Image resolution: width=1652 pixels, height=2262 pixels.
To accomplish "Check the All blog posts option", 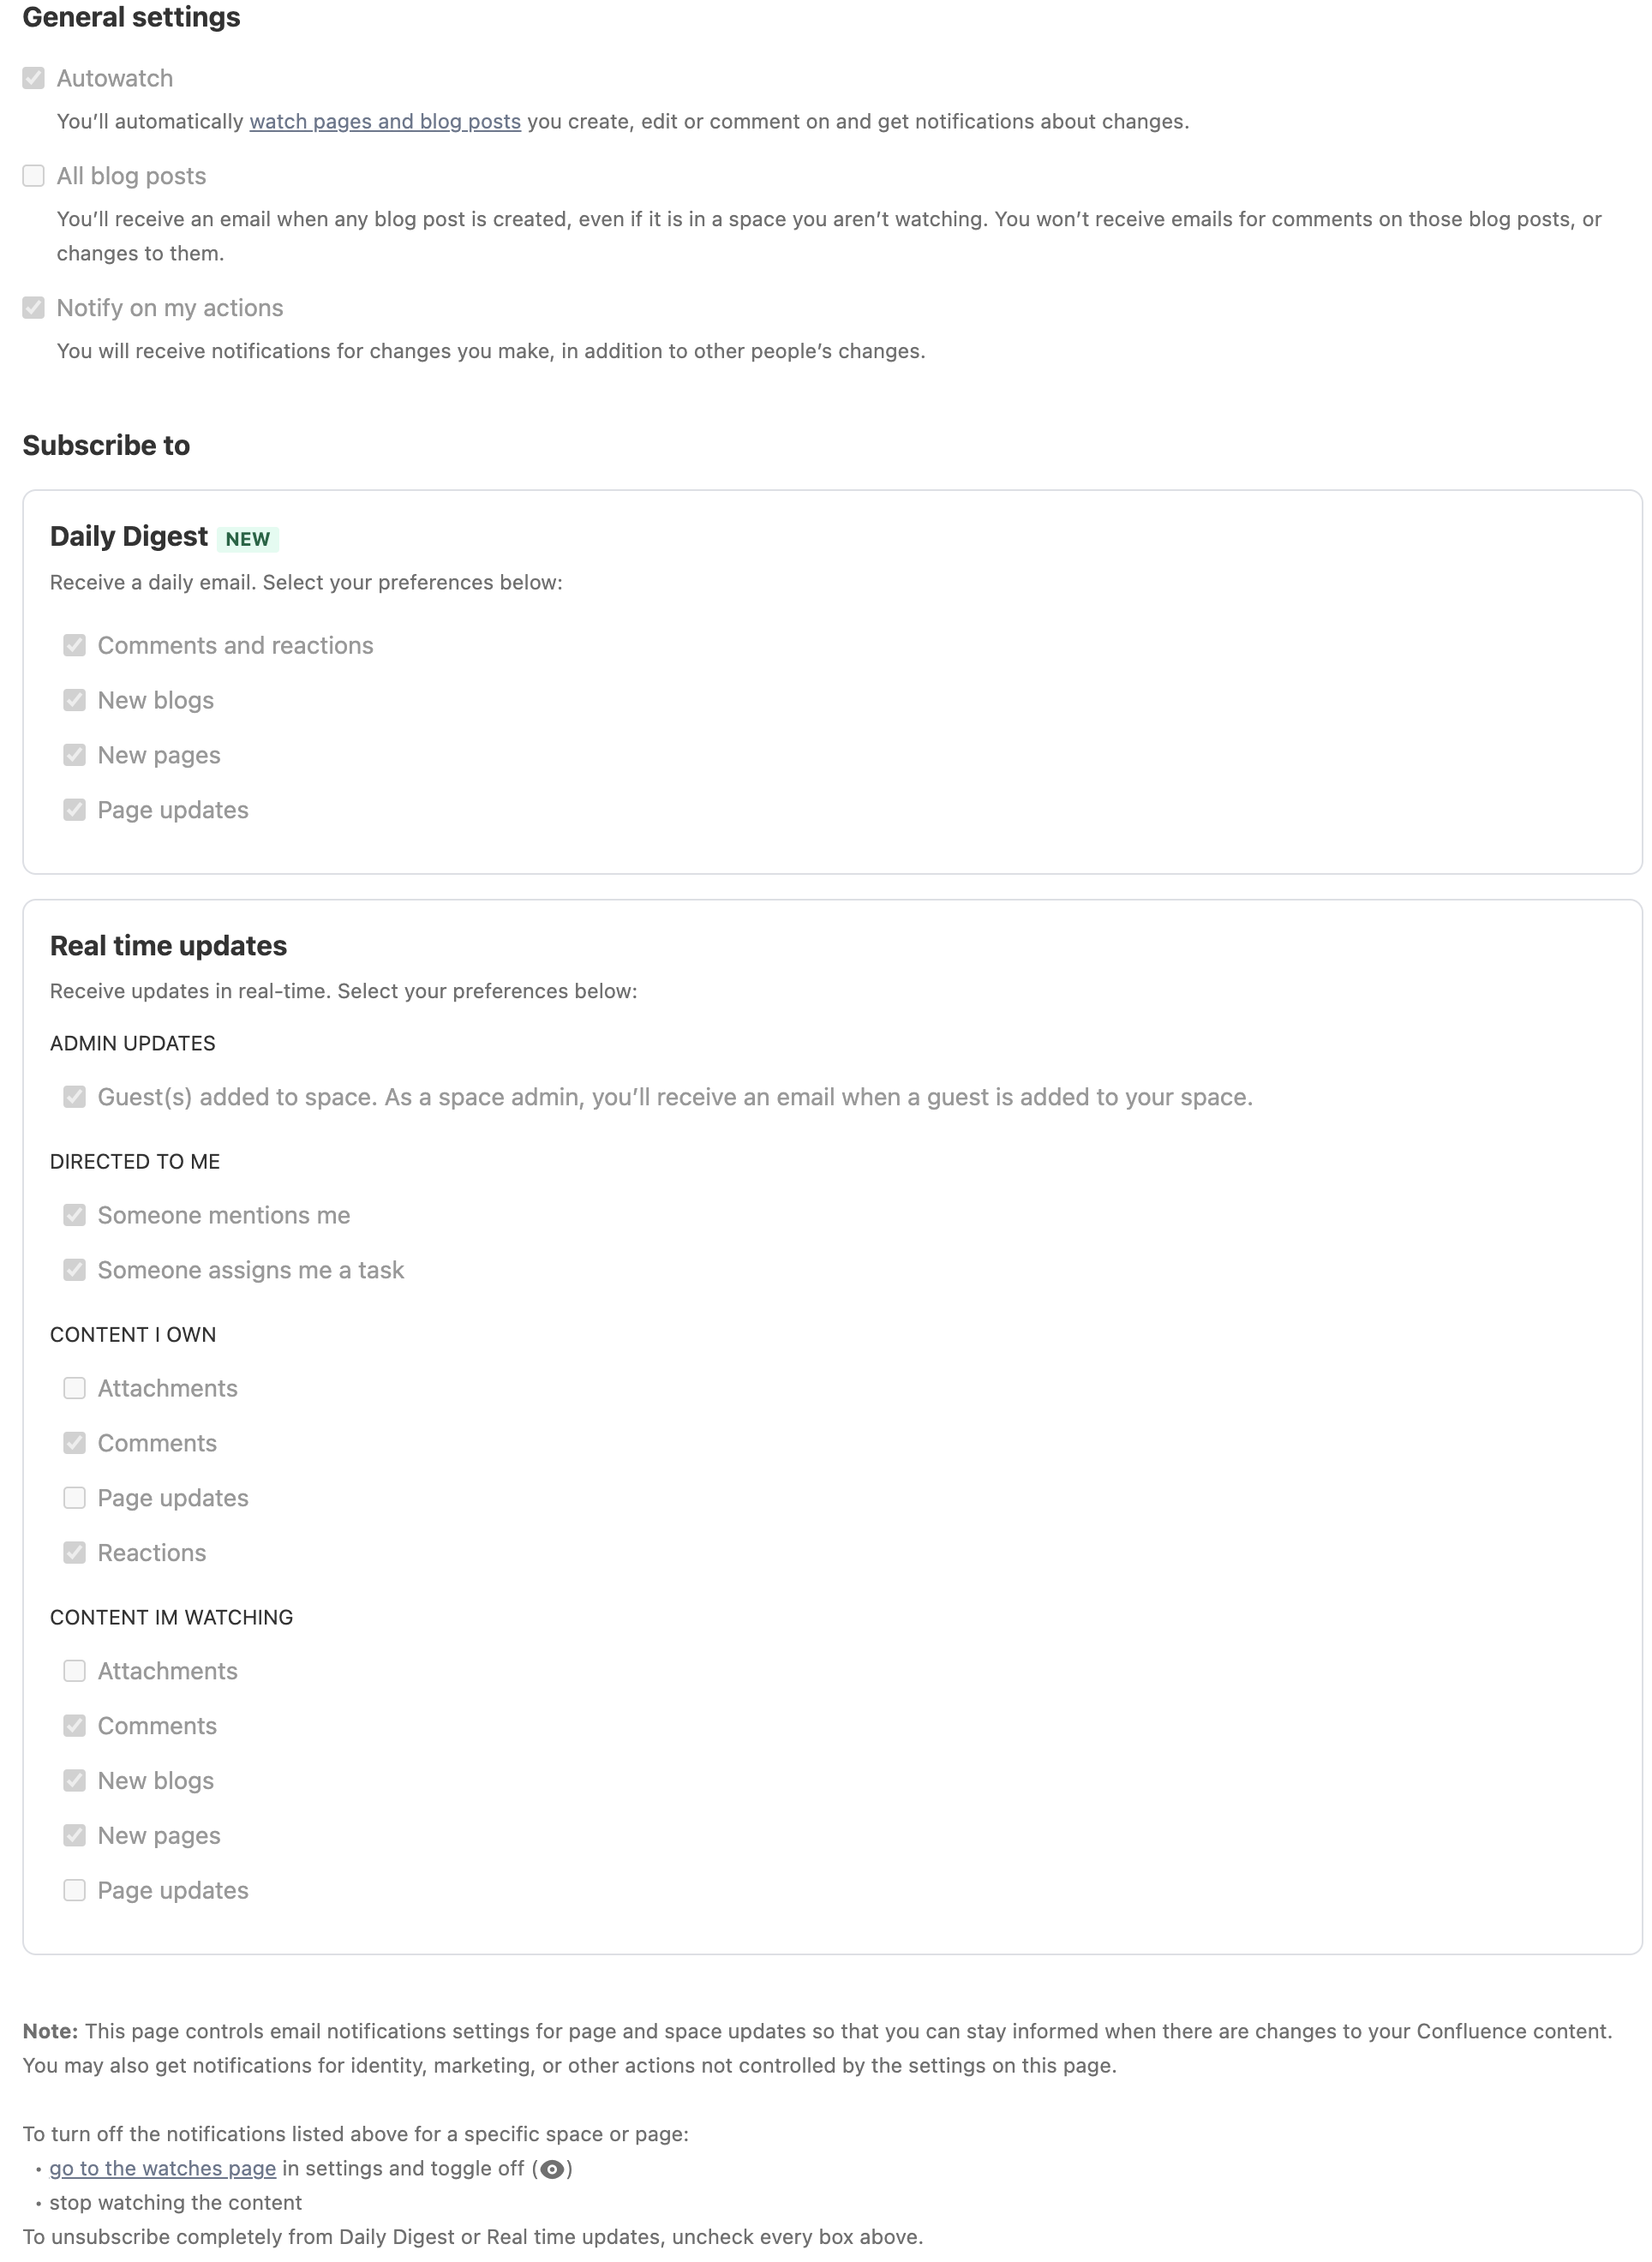I will 33,175.
